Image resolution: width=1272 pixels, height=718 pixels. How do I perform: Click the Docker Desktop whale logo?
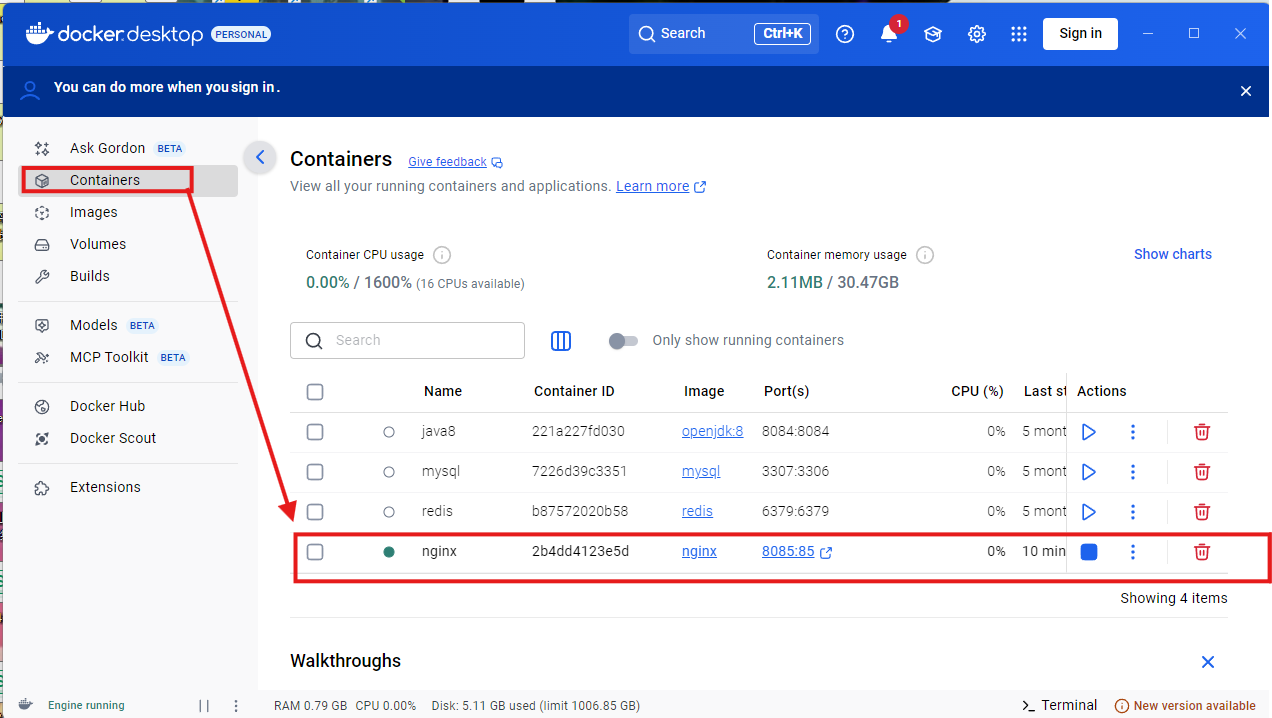(39, 33)
